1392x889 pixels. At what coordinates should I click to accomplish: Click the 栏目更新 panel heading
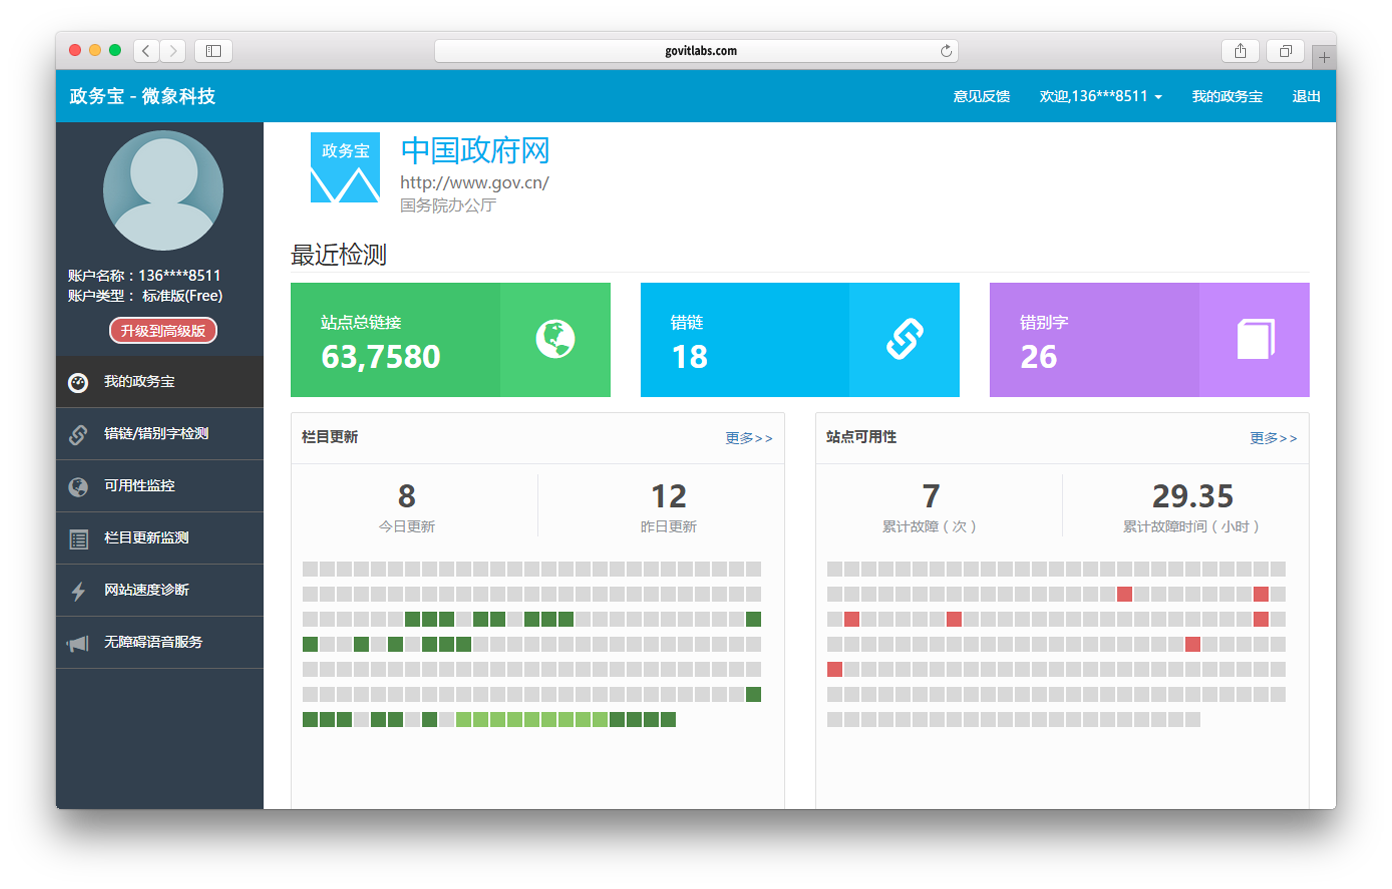pyautogui.click(x=330, y=437)
